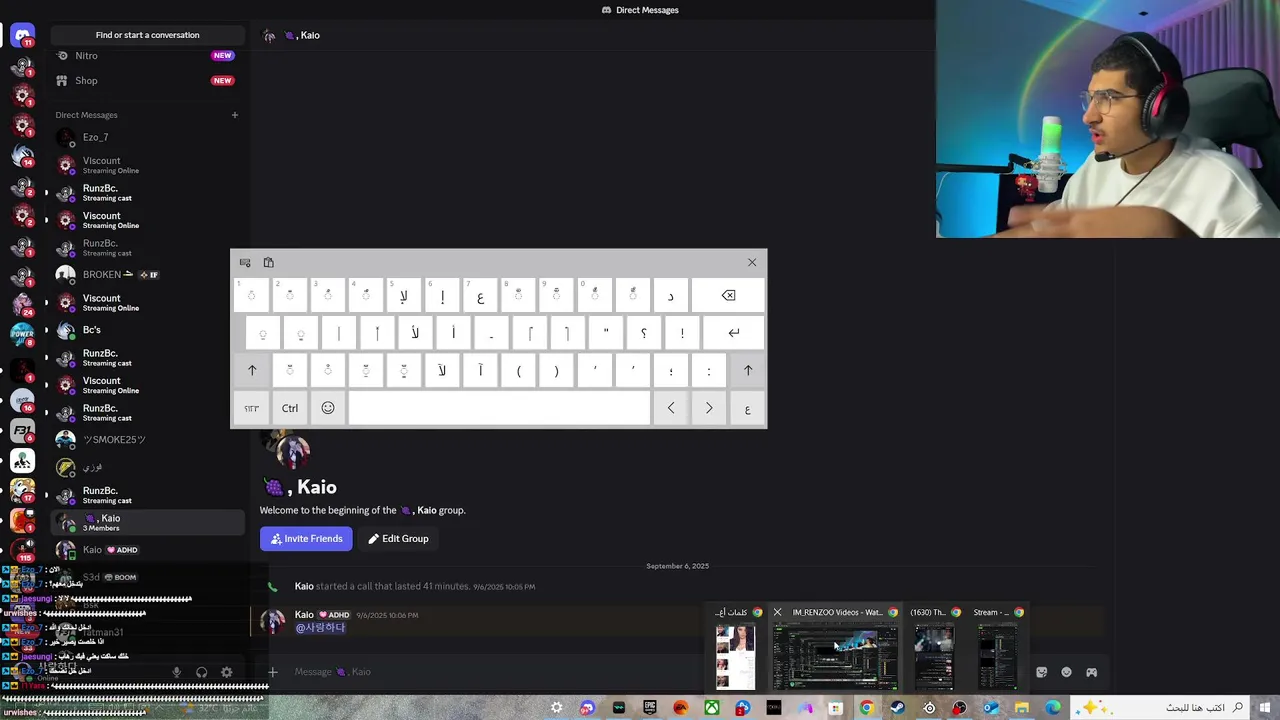This screenshot has width=1280, height=720.
Task: Open SMOKE25 direct message
Action: (147, 440)
